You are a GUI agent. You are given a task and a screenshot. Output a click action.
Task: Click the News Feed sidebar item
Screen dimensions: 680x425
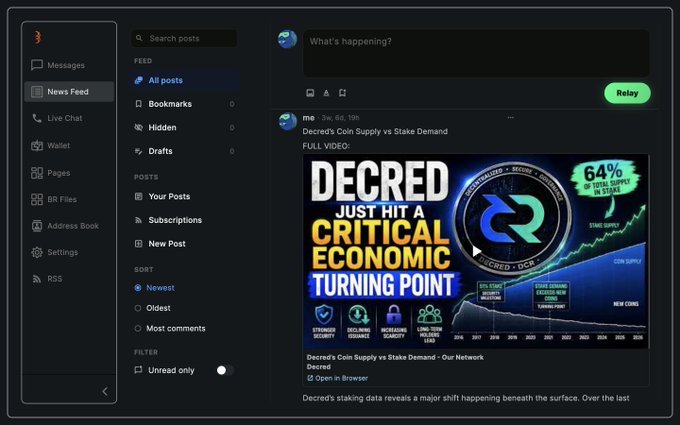[69, 92]
